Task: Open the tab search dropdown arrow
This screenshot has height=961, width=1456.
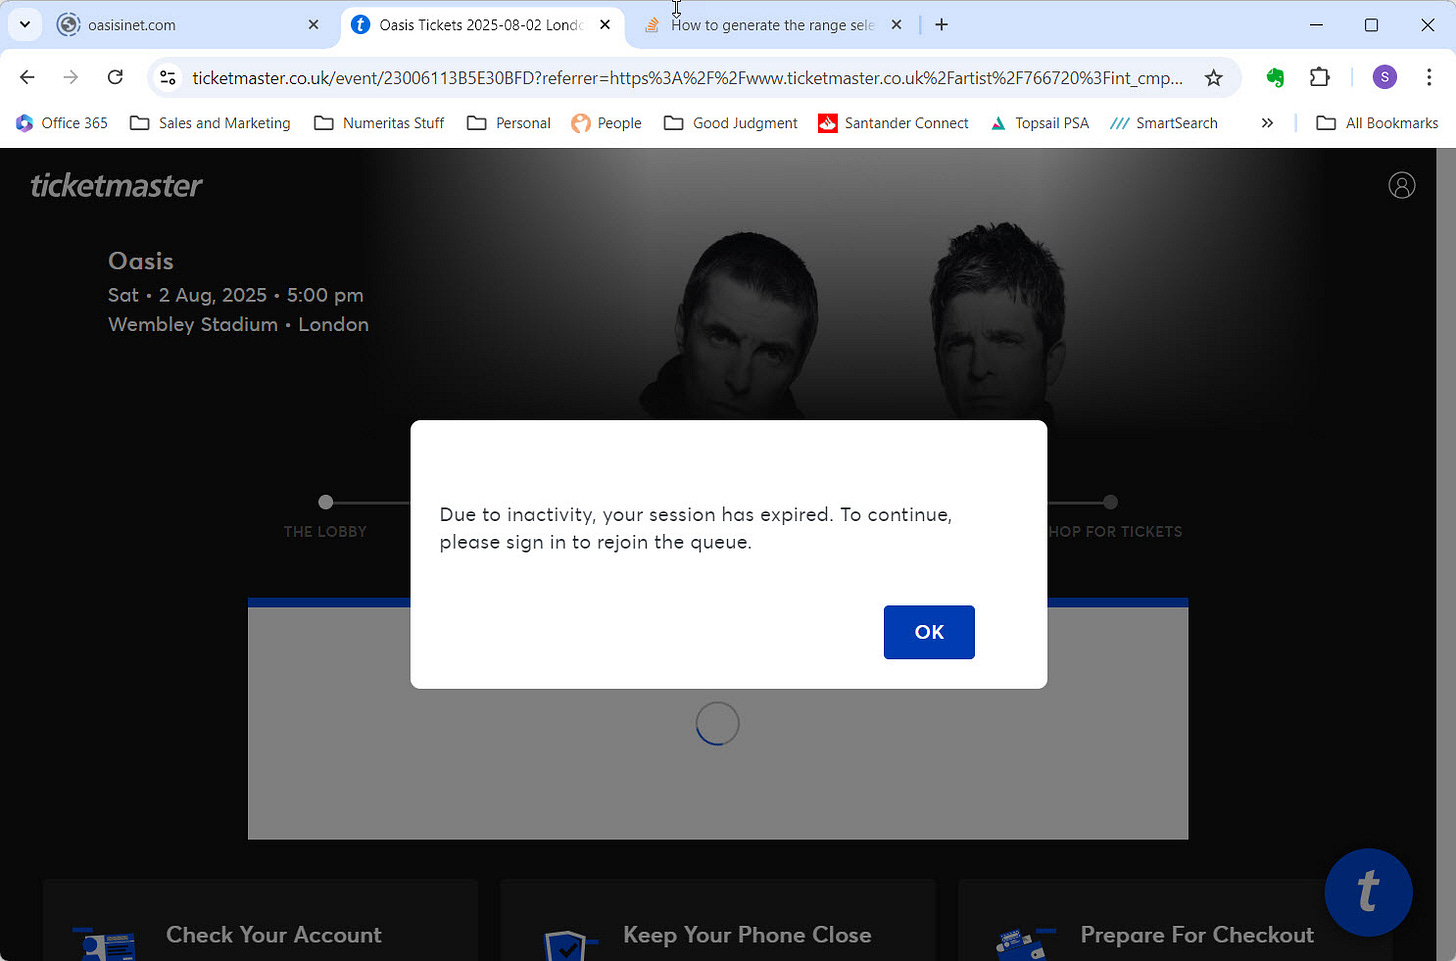Action: (25, 24)
